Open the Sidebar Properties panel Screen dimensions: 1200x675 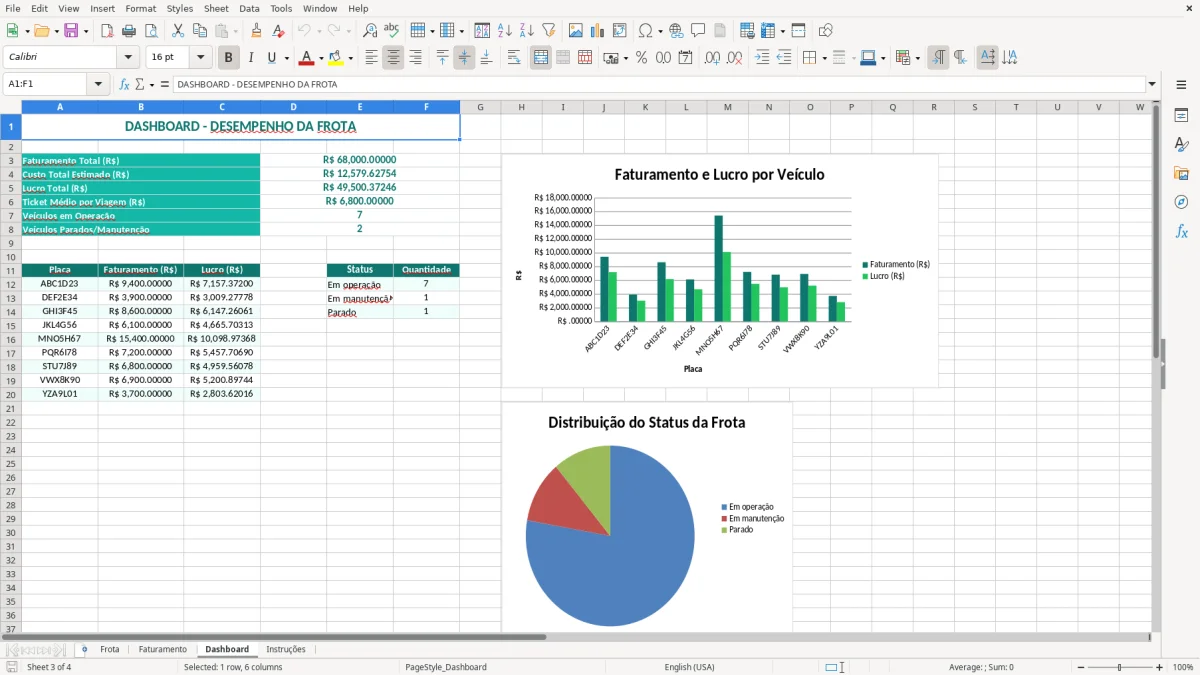[x=1181, y=116]
